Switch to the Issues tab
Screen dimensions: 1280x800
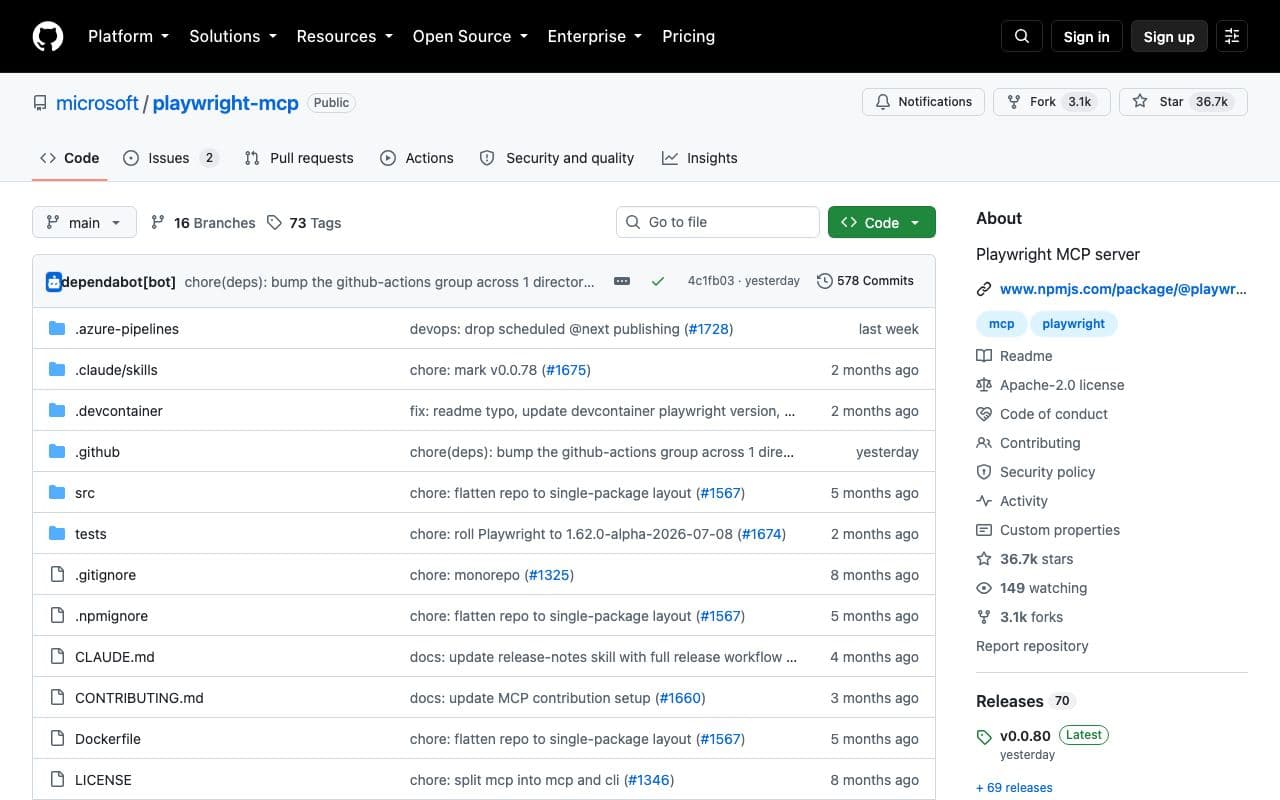[170, 158]
